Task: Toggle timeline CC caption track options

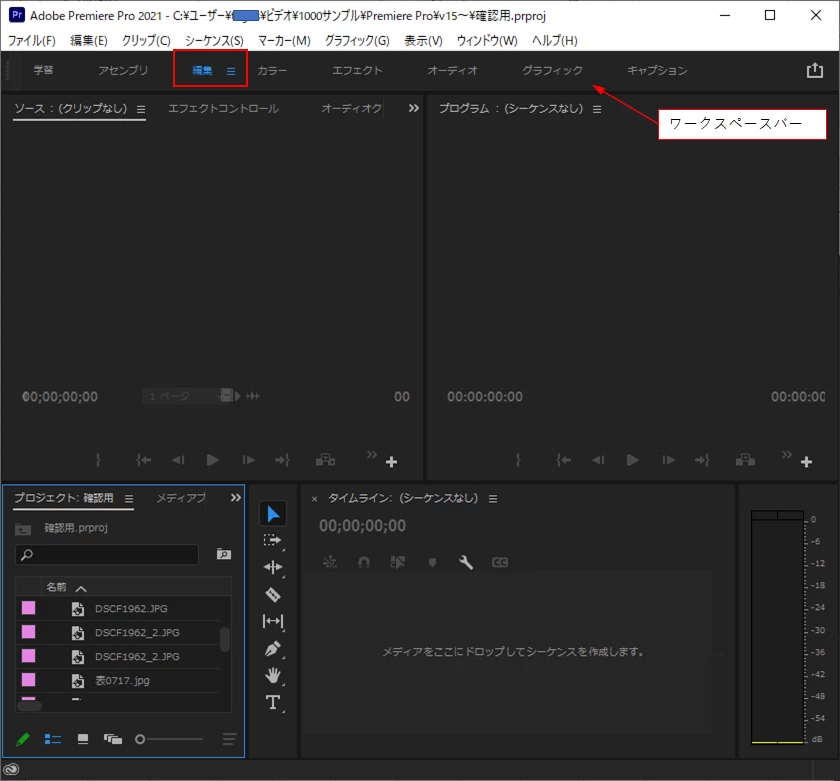Action: (x=500, y=562)
